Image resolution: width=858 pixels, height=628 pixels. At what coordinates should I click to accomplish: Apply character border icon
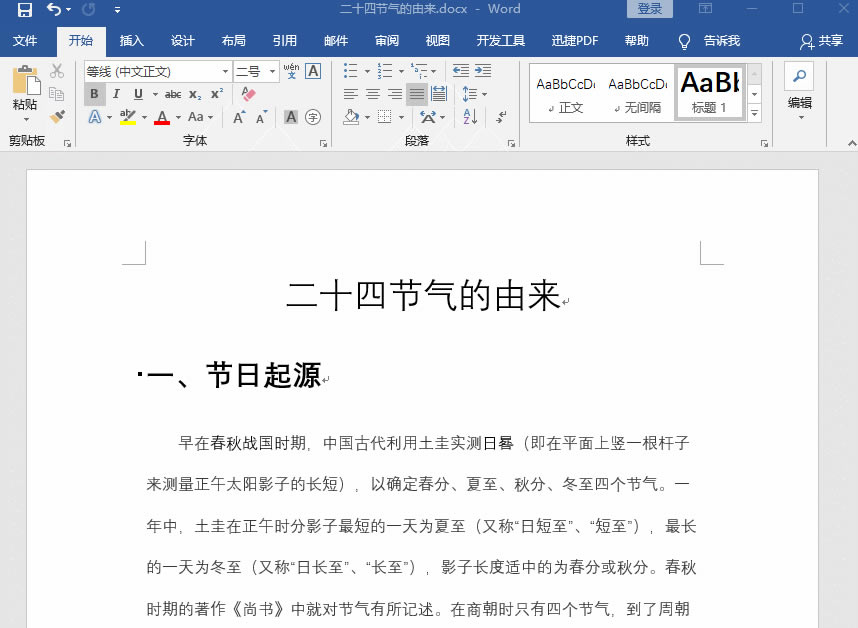click(313, 71)
